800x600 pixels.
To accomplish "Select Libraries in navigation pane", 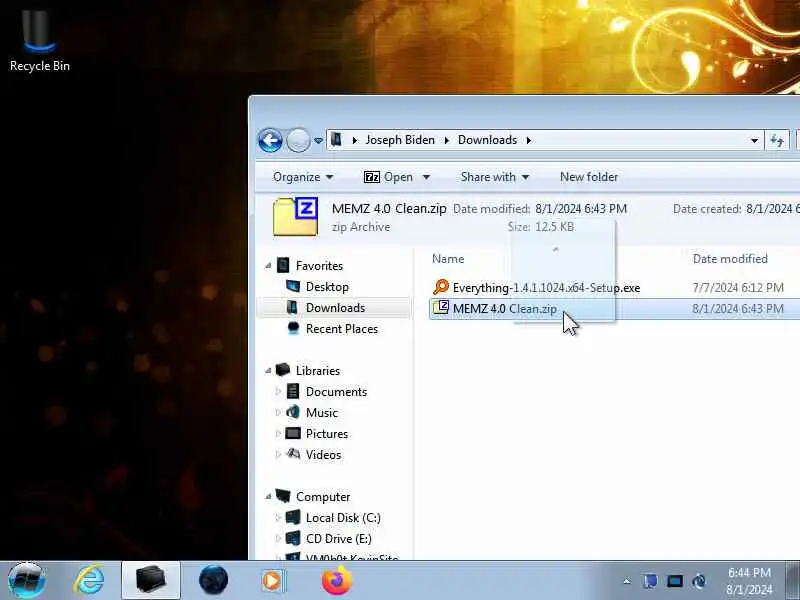I will [318, 370].
